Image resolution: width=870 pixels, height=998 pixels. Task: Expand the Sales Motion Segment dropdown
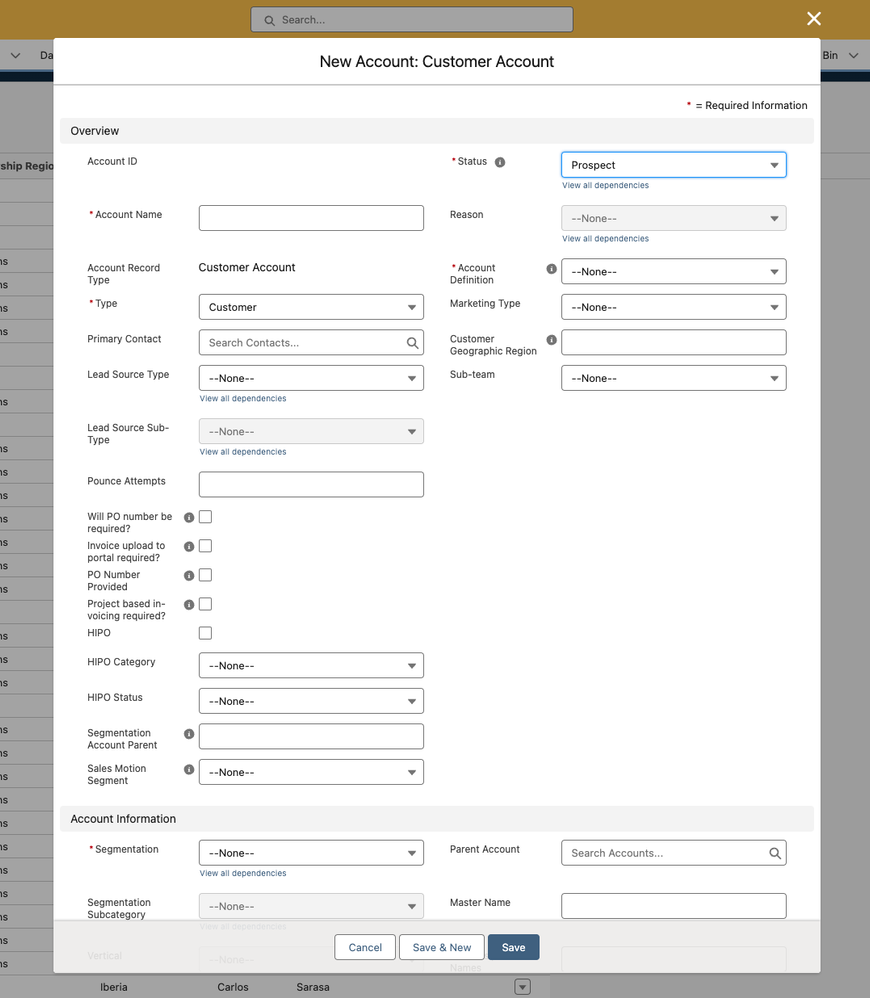pyautogui.click(x=311, y=772)
